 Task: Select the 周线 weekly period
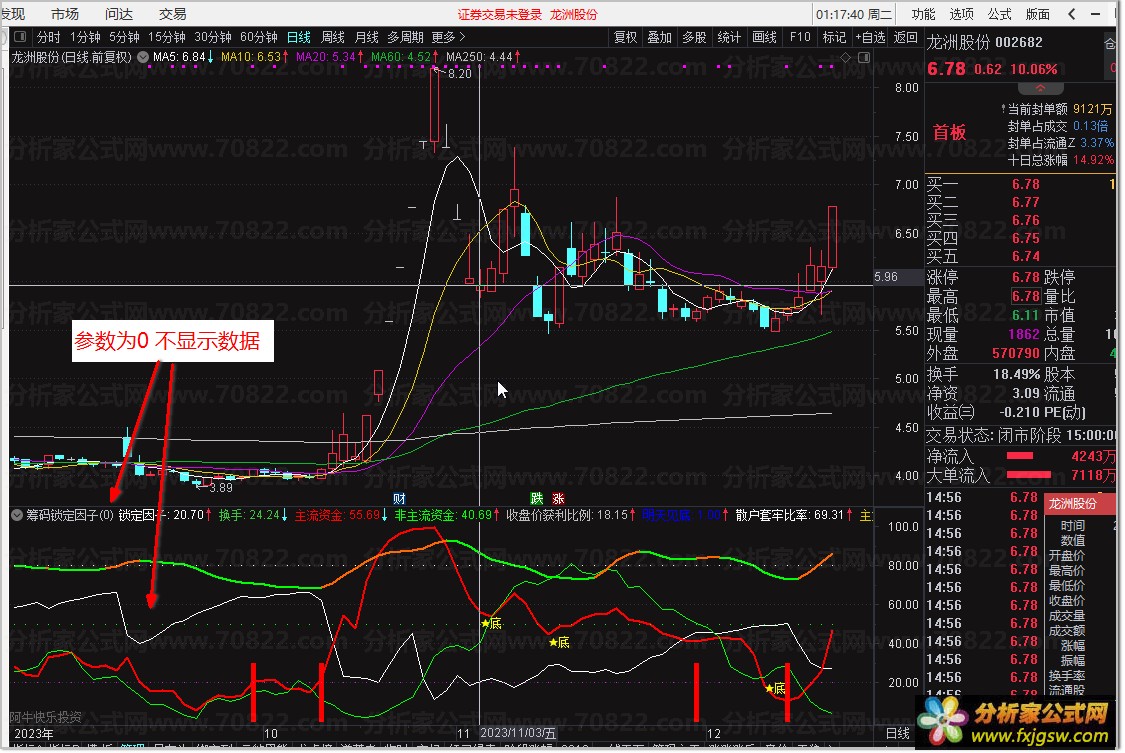tap(333, 37)
